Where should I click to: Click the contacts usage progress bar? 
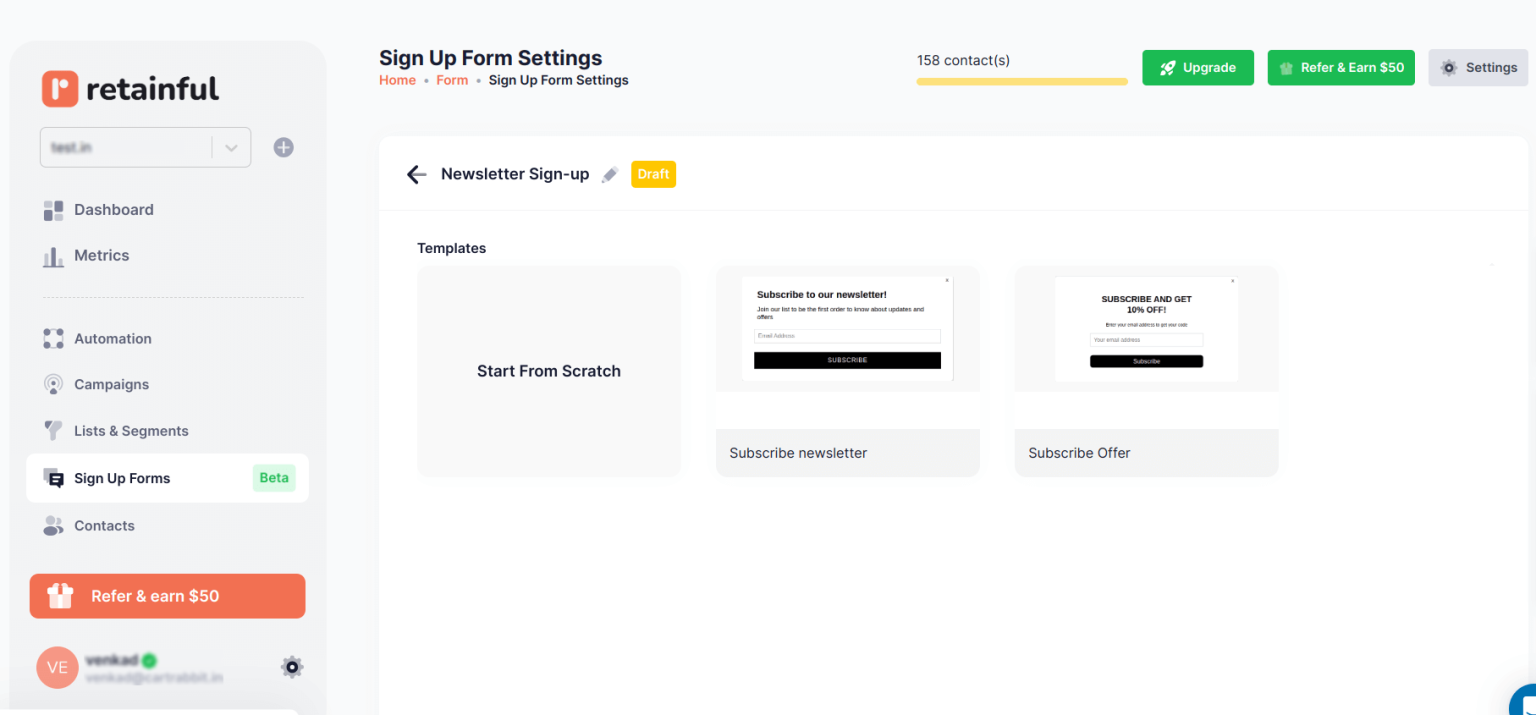point(1021,80)
